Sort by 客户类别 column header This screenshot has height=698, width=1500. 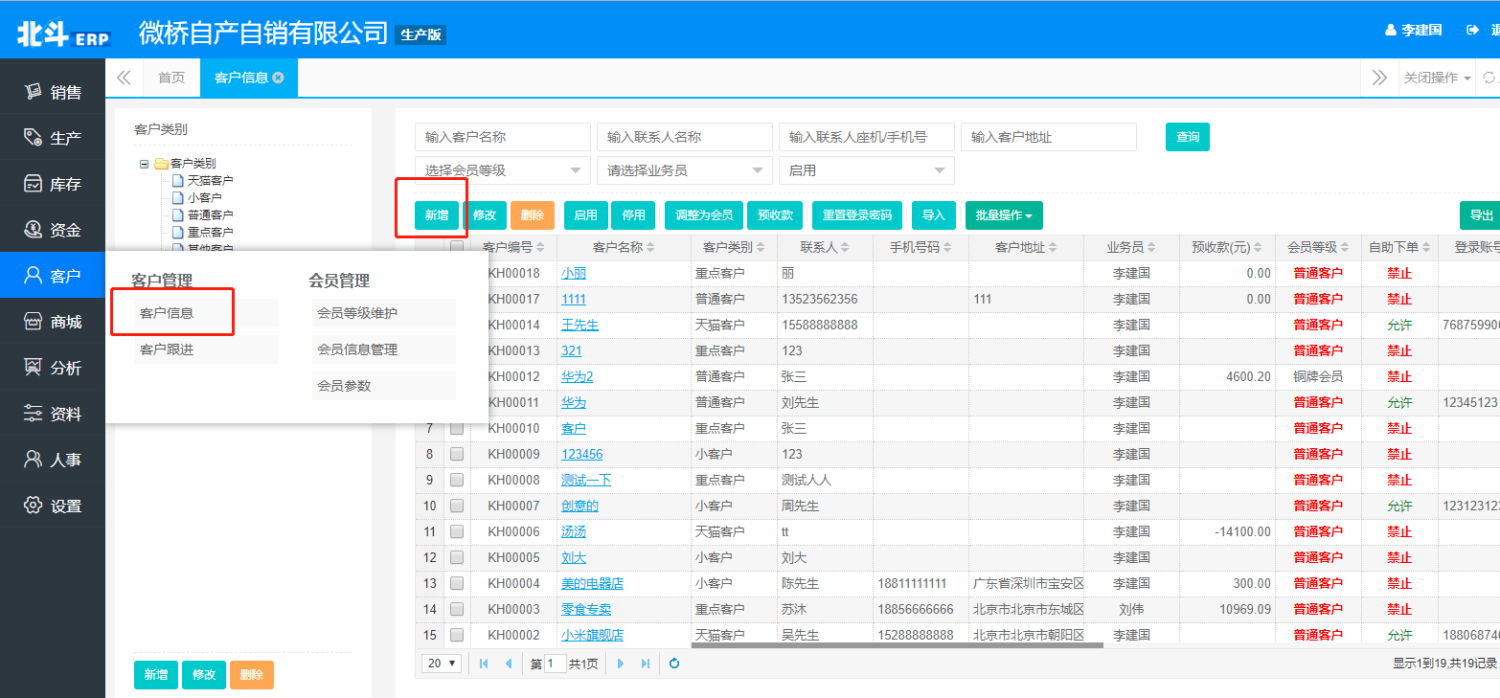click(x=734, y=247)
